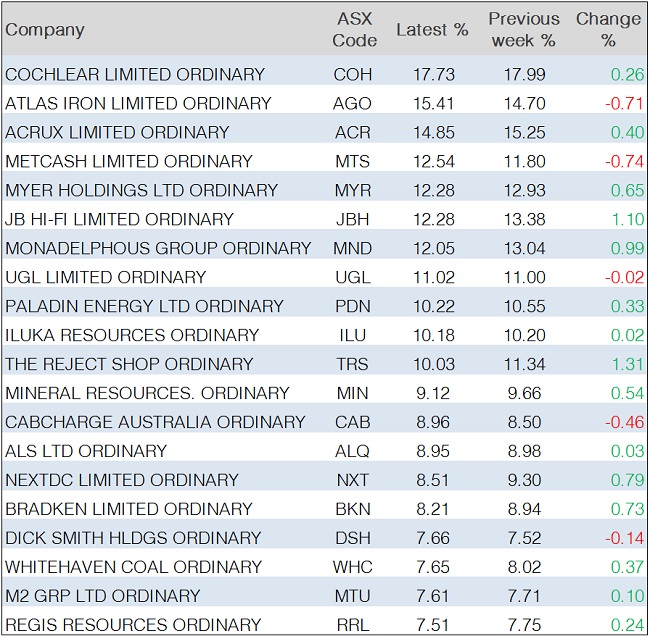Select Acrux Limited Ordinary company name
The image size is (650, 636).
pos(117,132)
